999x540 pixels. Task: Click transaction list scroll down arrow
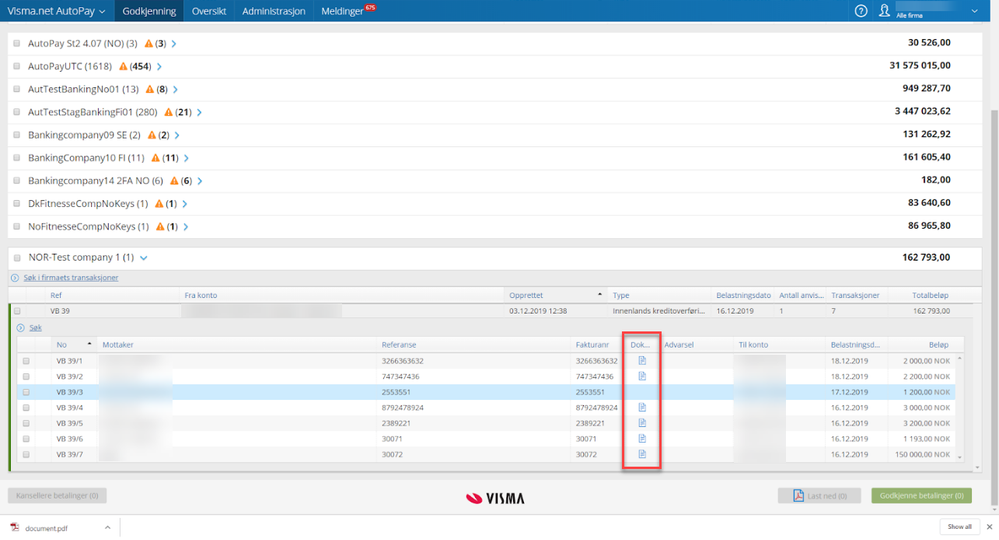coord(959,458)
